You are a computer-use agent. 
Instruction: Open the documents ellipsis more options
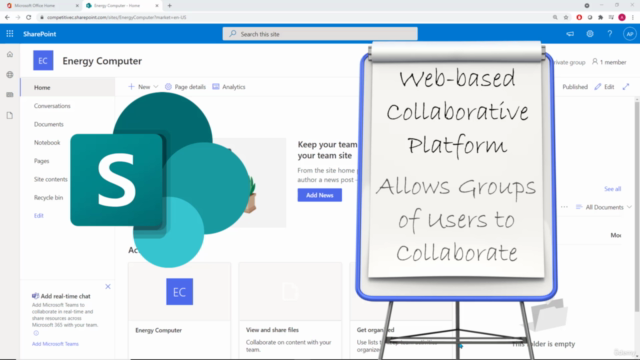(x=564, y=207)
